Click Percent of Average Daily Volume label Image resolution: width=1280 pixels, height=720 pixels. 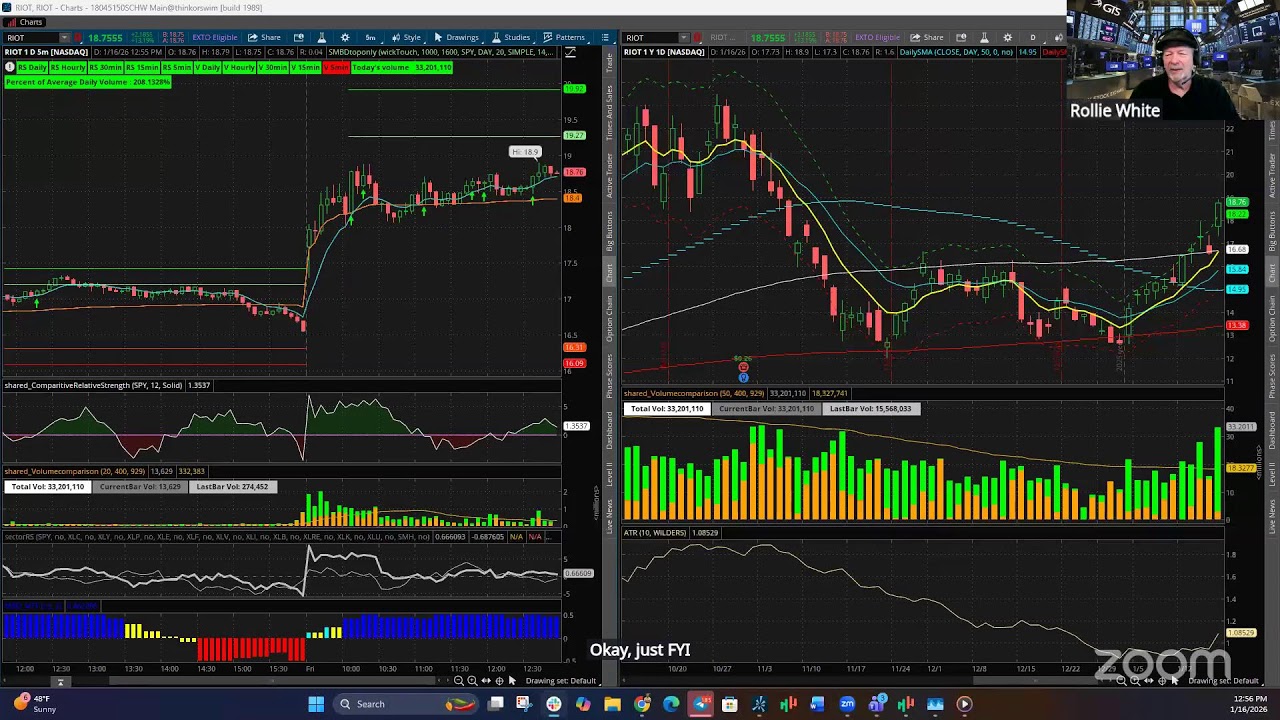tap(88, 82)
